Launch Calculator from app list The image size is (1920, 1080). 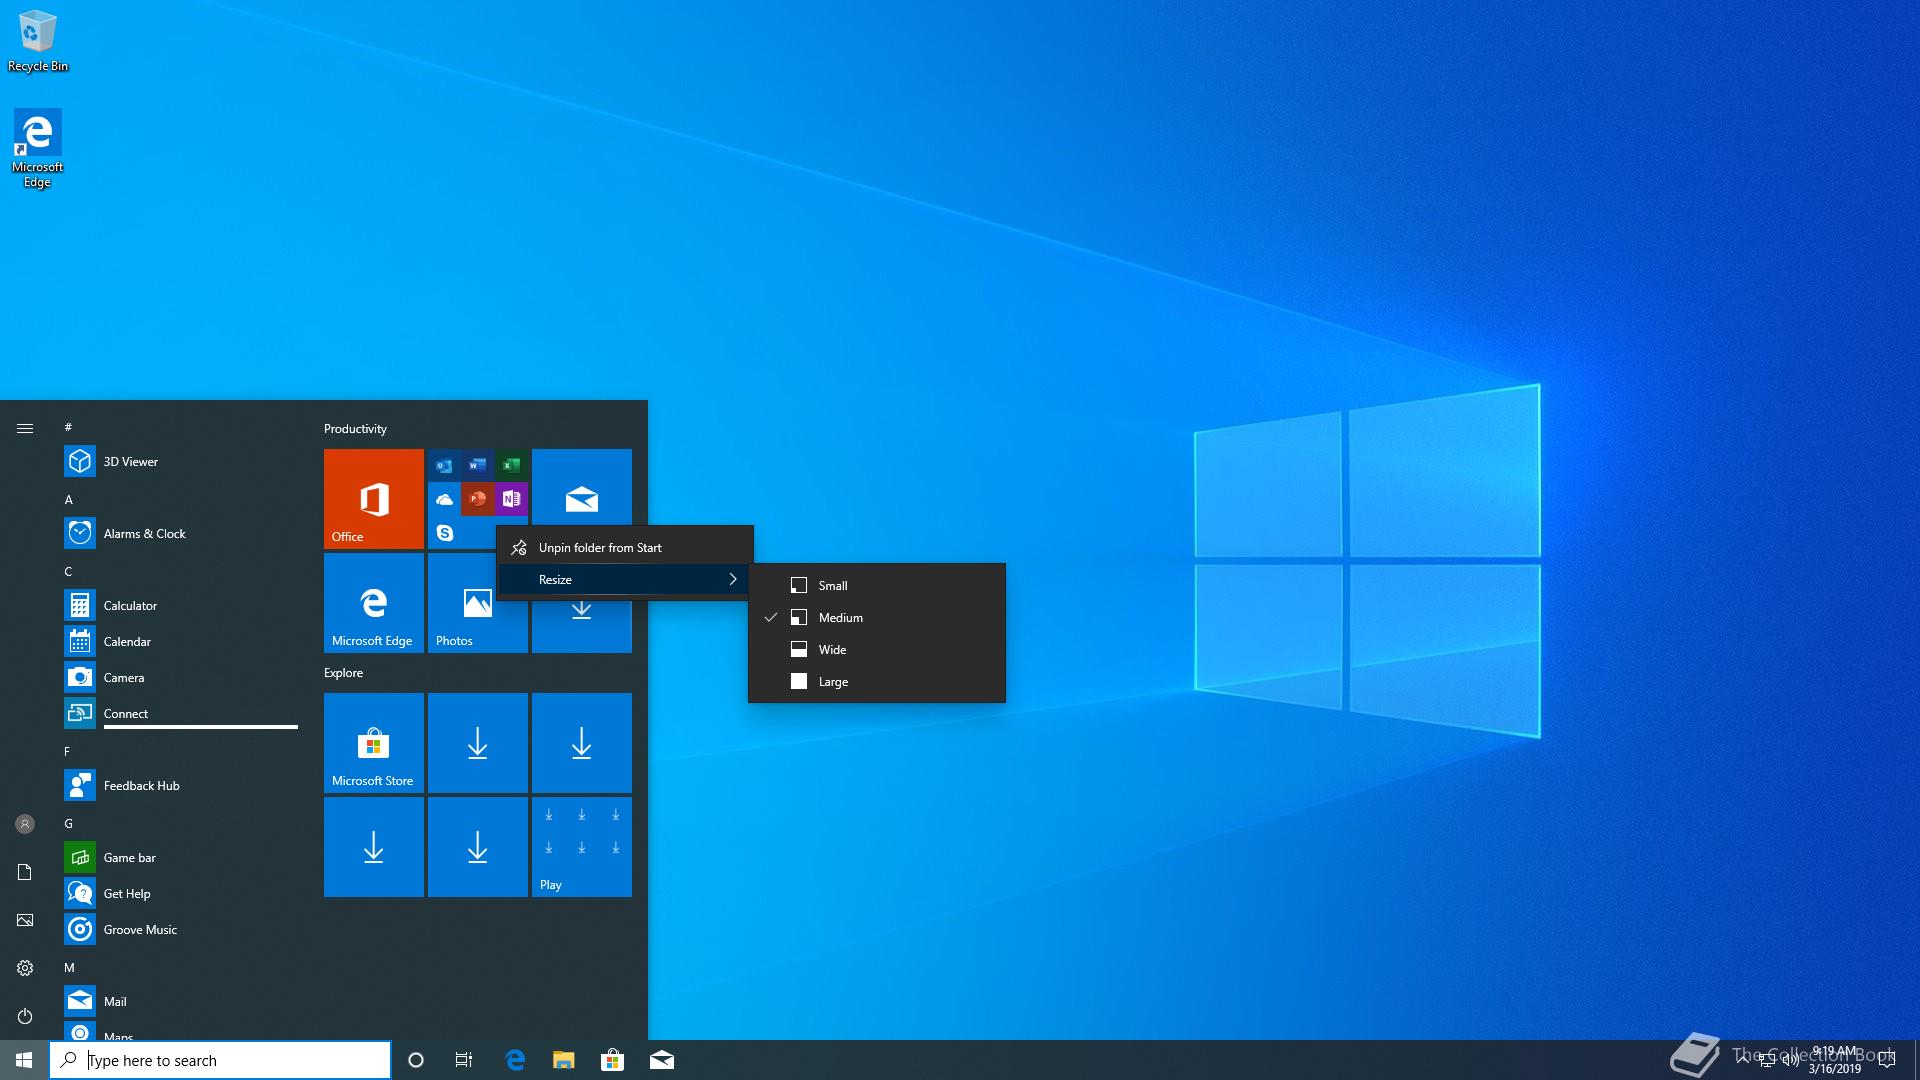click(181, 605)
